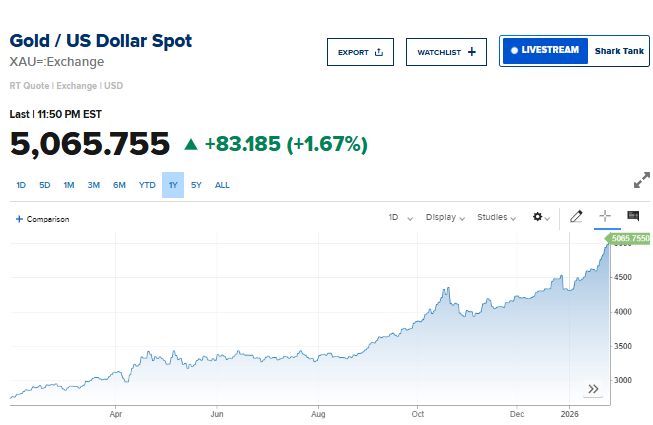Open the drawing pencil tool
653x425 pixels.
coord(576,217)
